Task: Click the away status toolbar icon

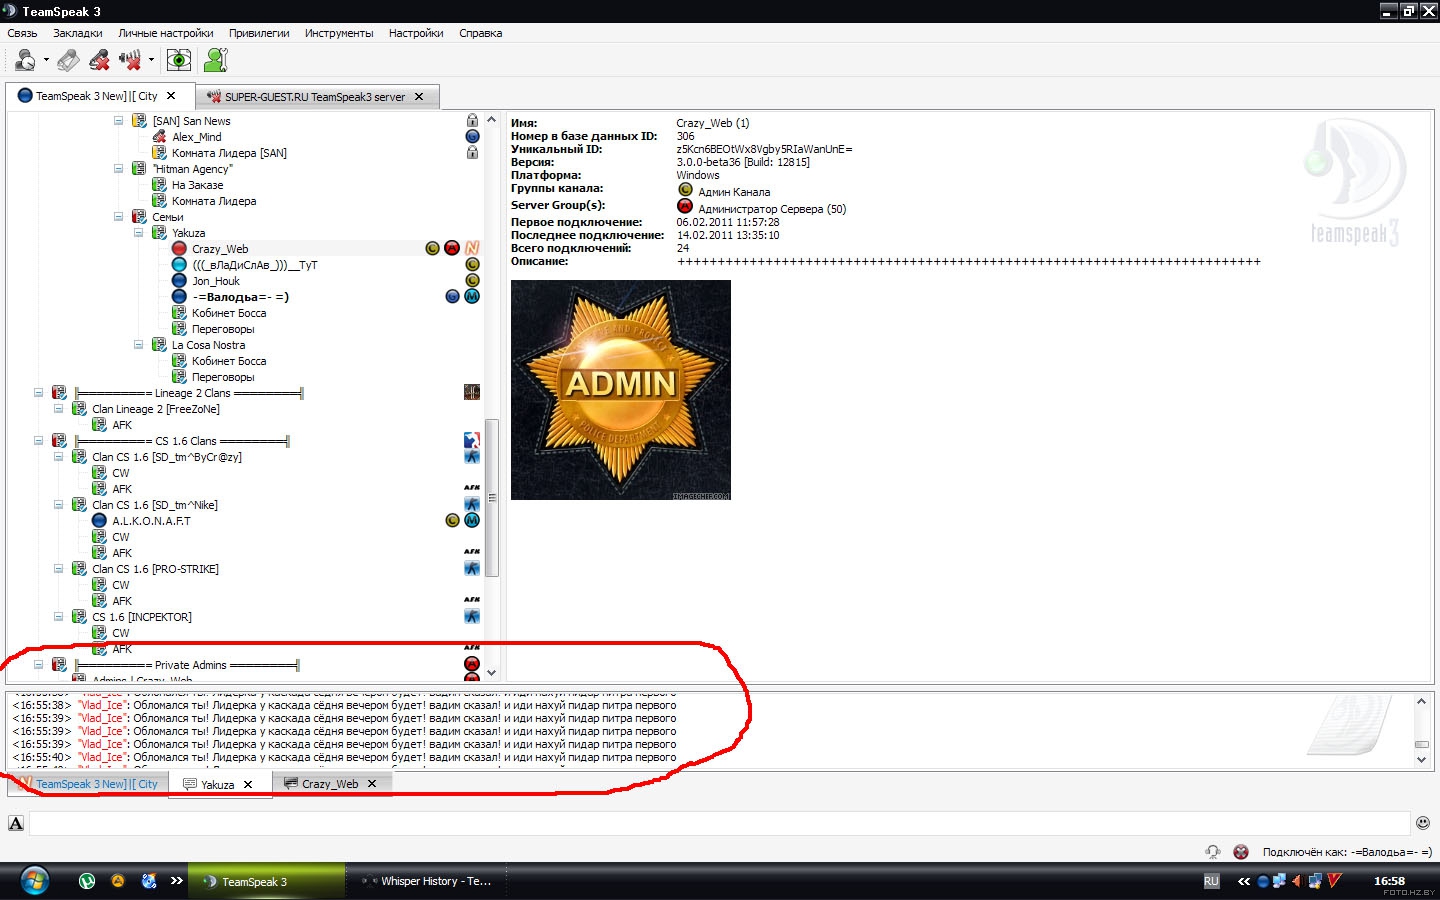Action: (25, 60)
